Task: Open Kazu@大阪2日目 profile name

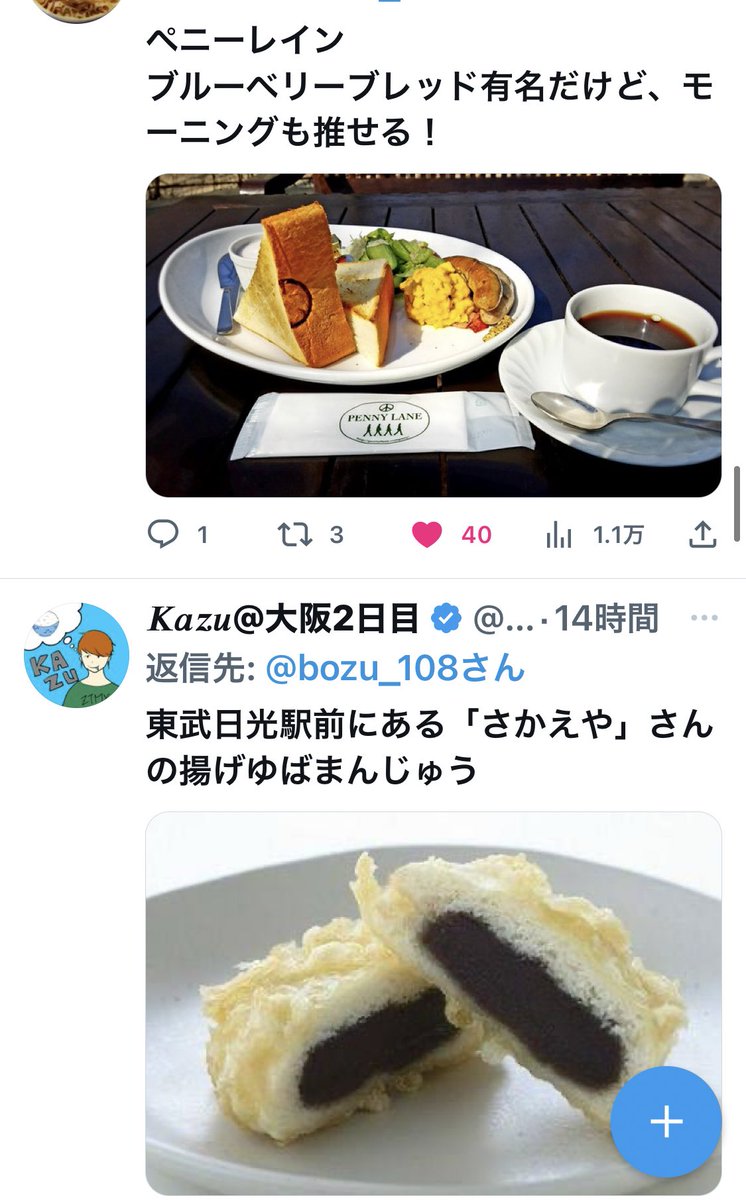Action: (x=283, y=620)
